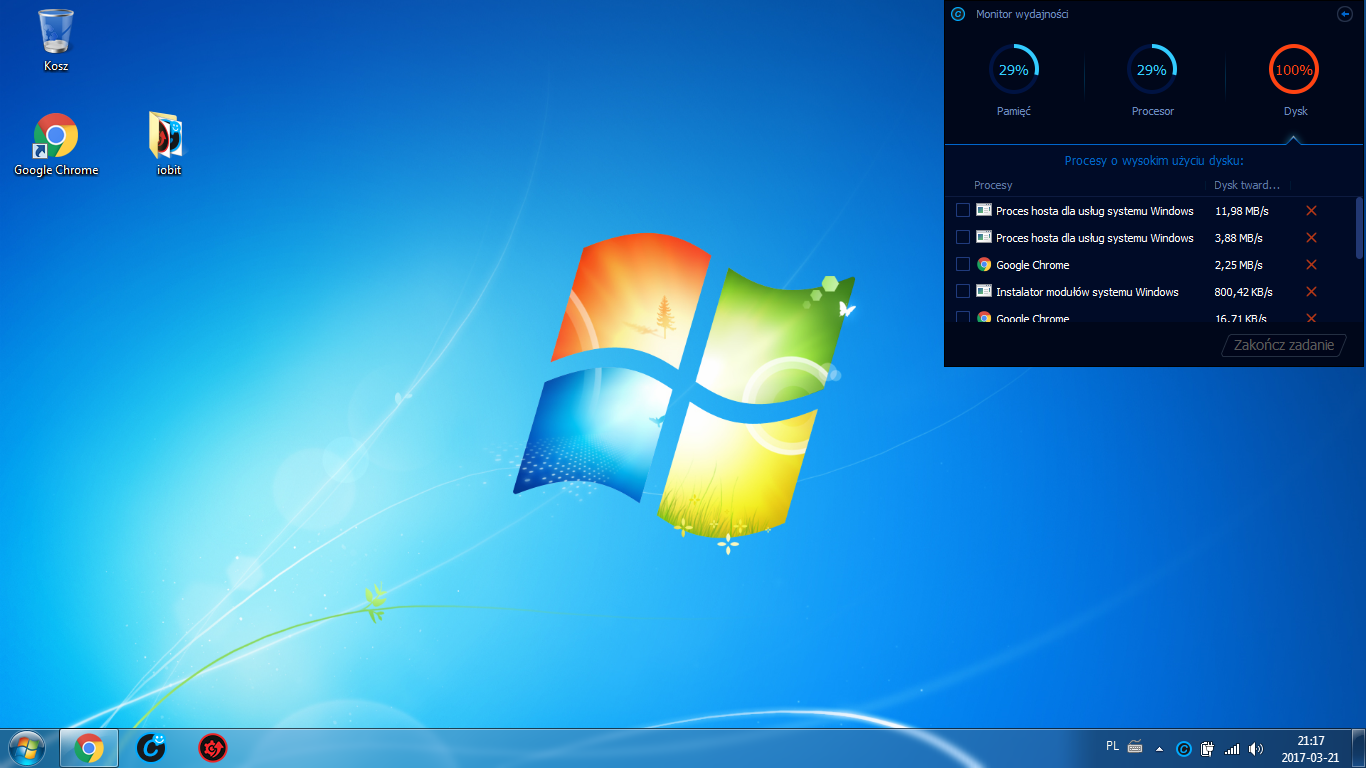Open the volume speaker tray icon

point(1256,748)
